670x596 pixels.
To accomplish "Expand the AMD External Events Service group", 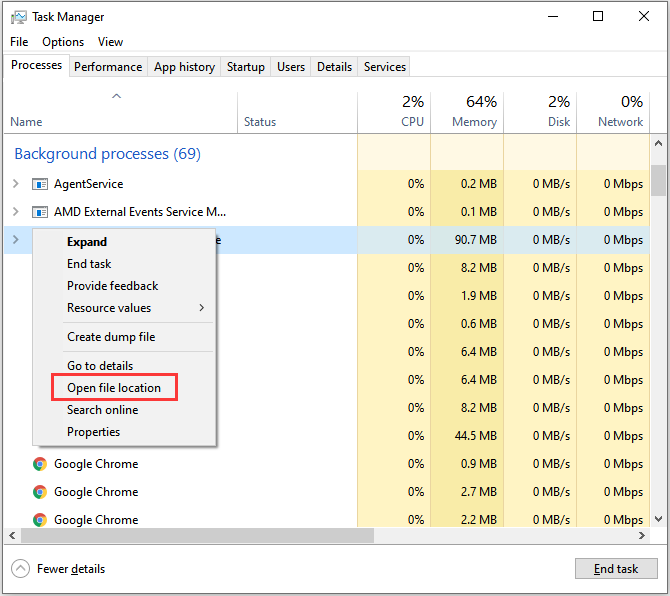I will pyautogui.click(x=16, y=211).
